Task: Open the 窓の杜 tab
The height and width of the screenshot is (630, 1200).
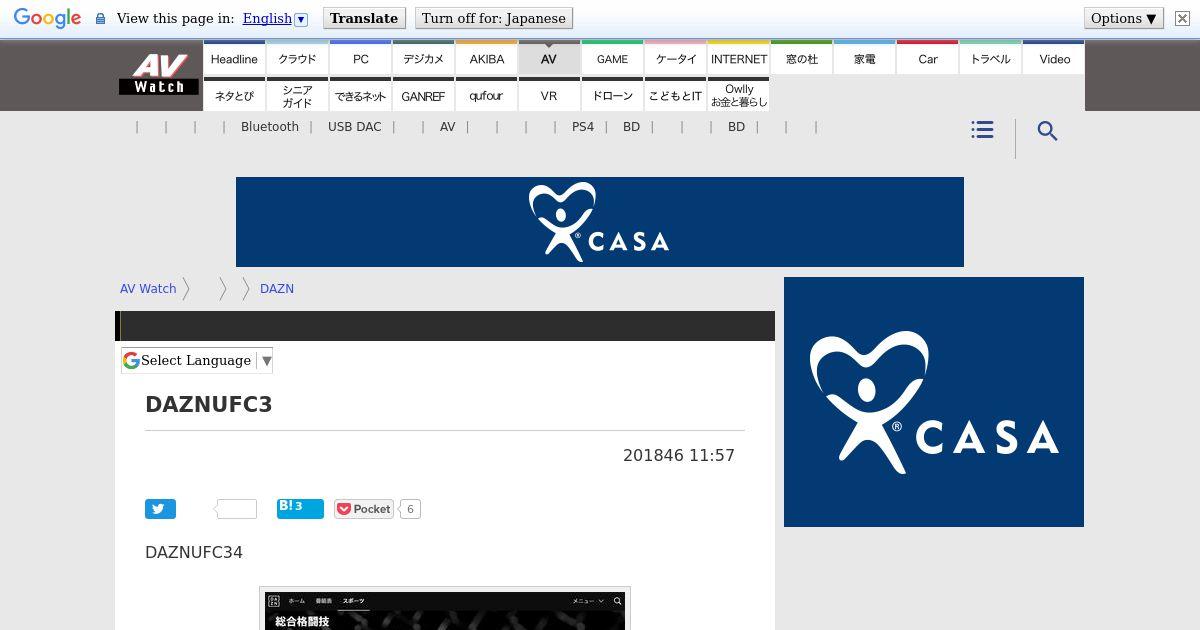Action: (801, 58)
